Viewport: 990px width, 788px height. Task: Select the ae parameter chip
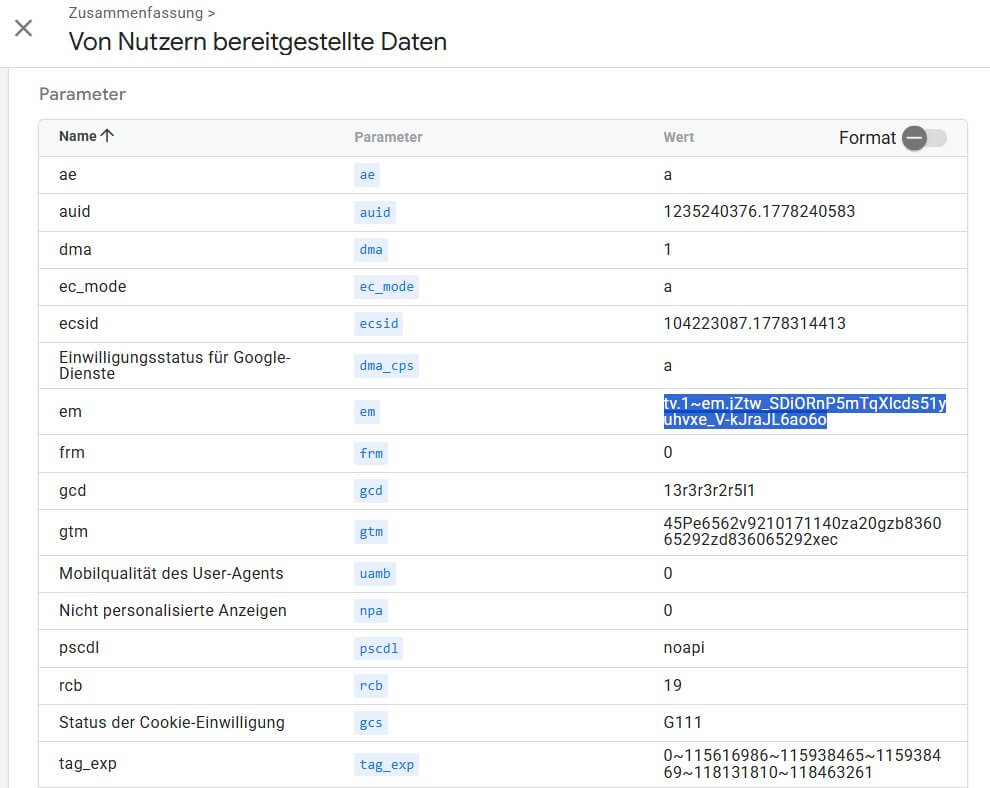(x=367, y=175)
